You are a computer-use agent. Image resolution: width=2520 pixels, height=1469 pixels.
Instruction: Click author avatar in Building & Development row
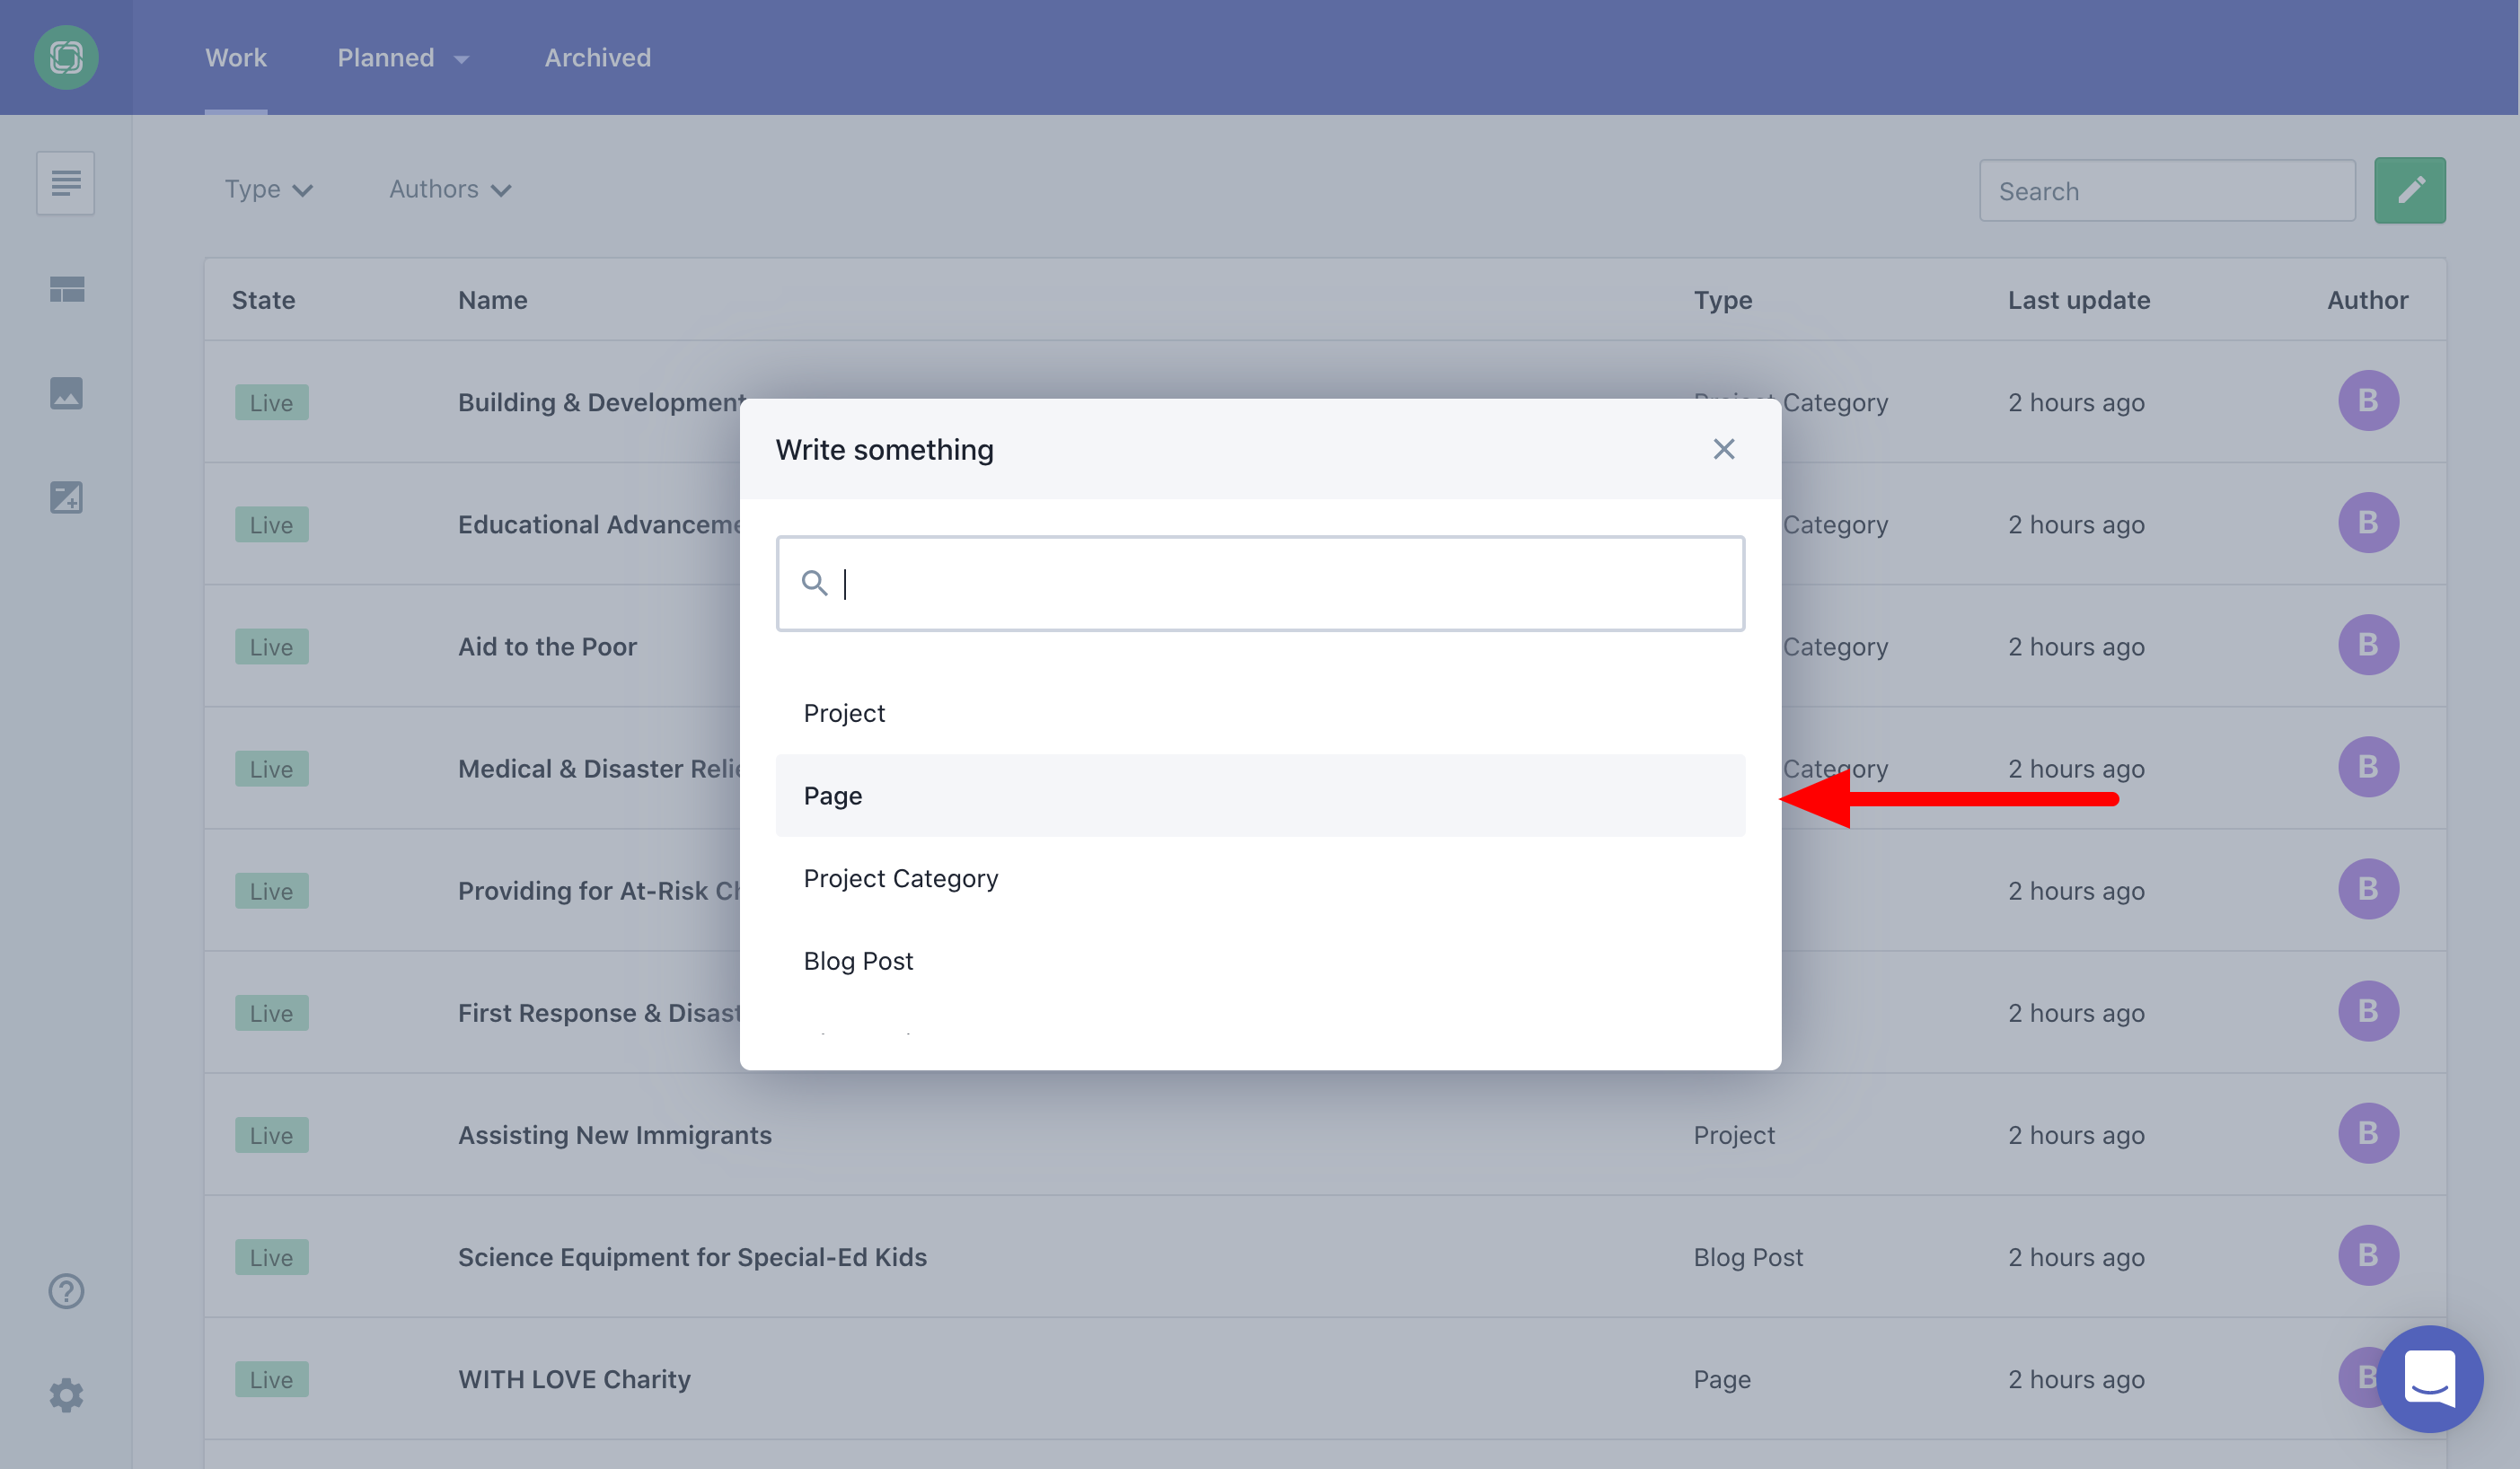[x=2368, y=401]
